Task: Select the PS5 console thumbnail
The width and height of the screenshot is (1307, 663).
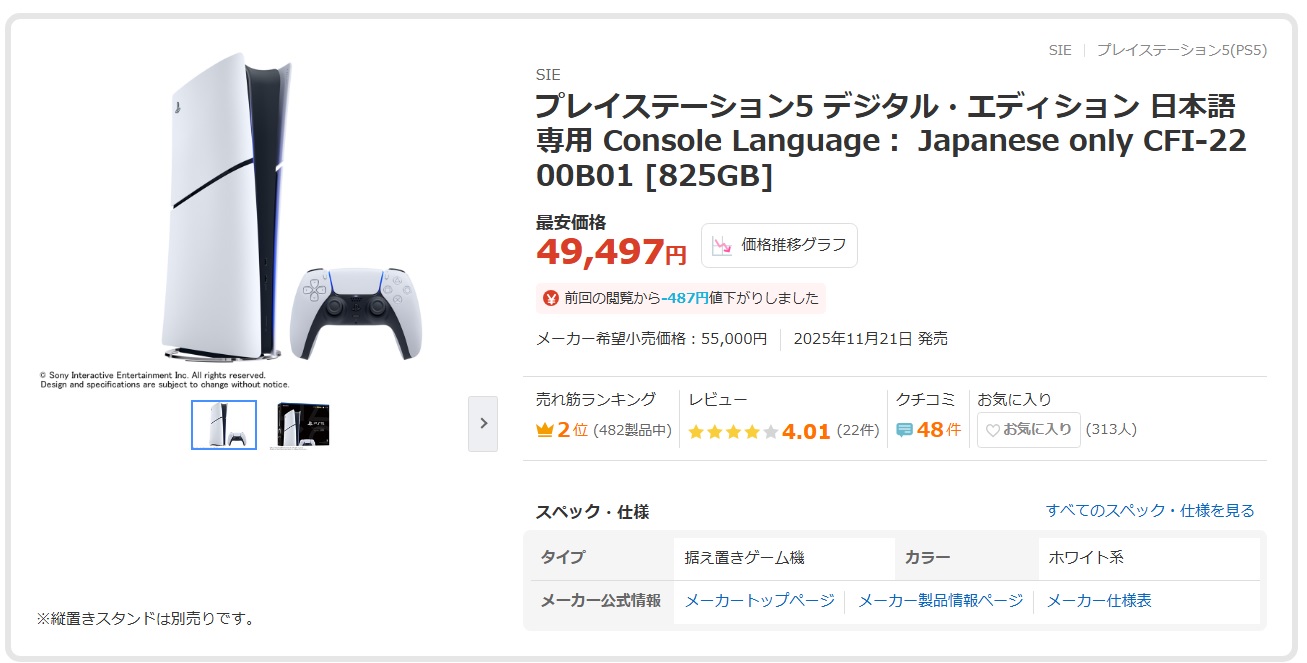Action: [224, 425]
